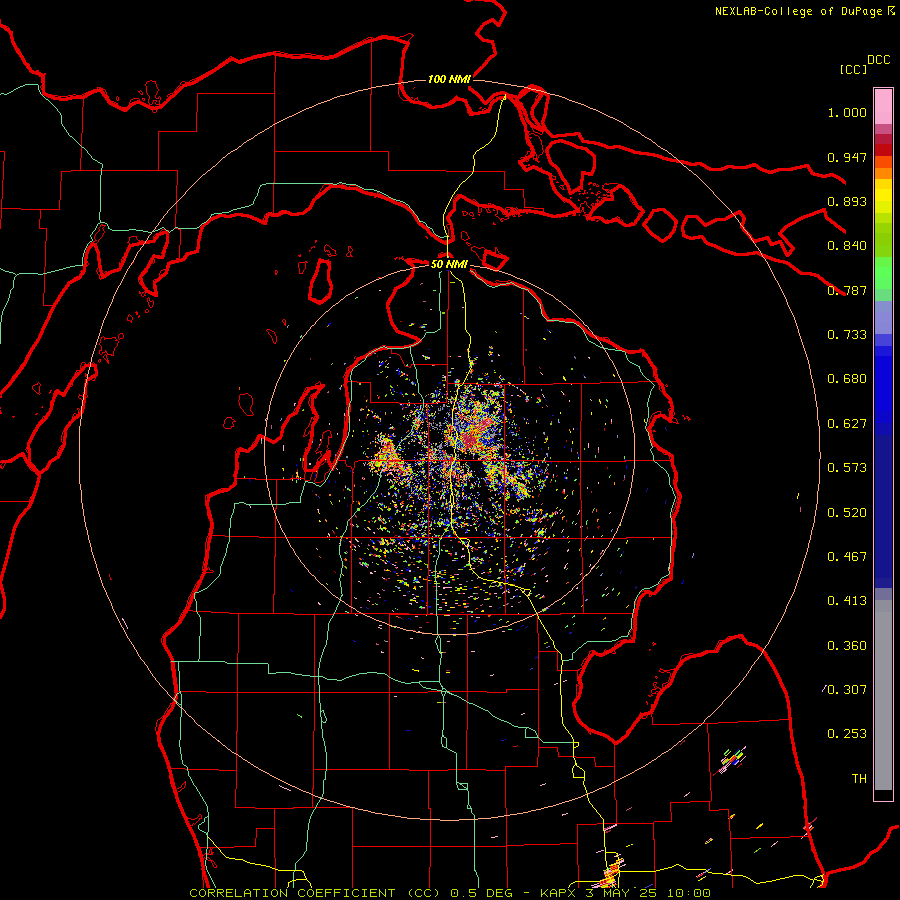Select the 0.307 color scale value
Viewport: 900px width, 900px height.
point(847,690)
